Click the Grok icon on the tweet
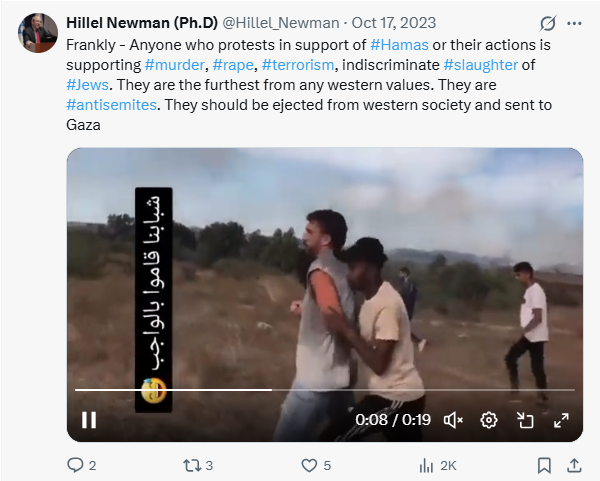Image resolution: width=600 pixels, height=481 pixels. click(x=548, y=23)
